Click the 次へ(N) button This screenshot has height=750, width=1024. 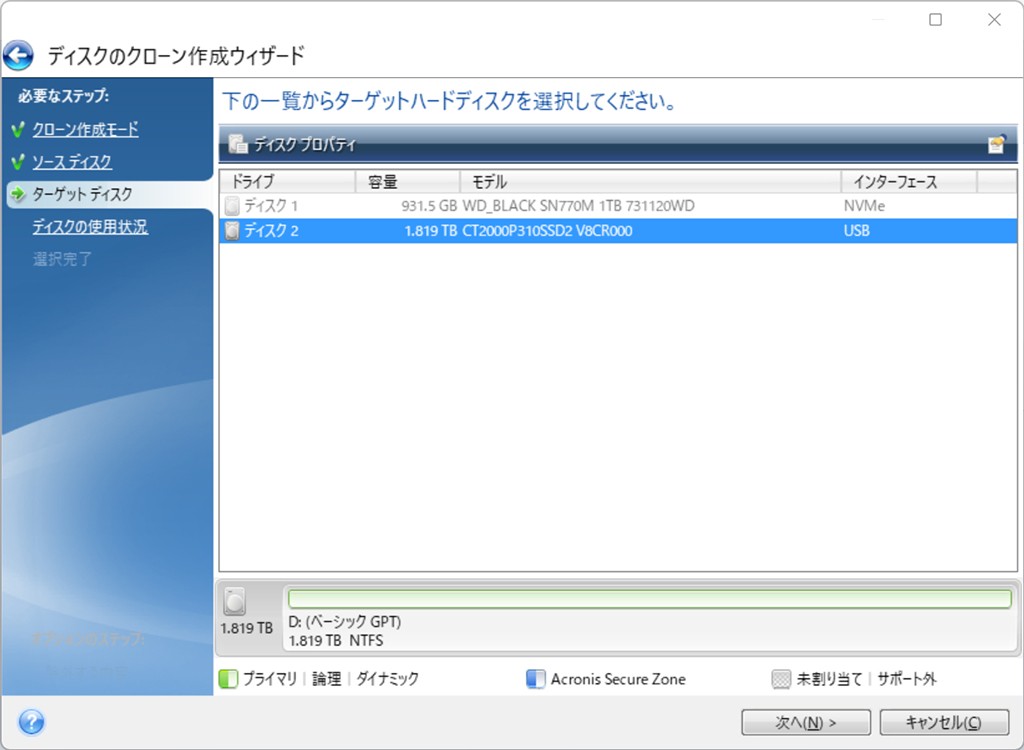[x=806, y=722]
